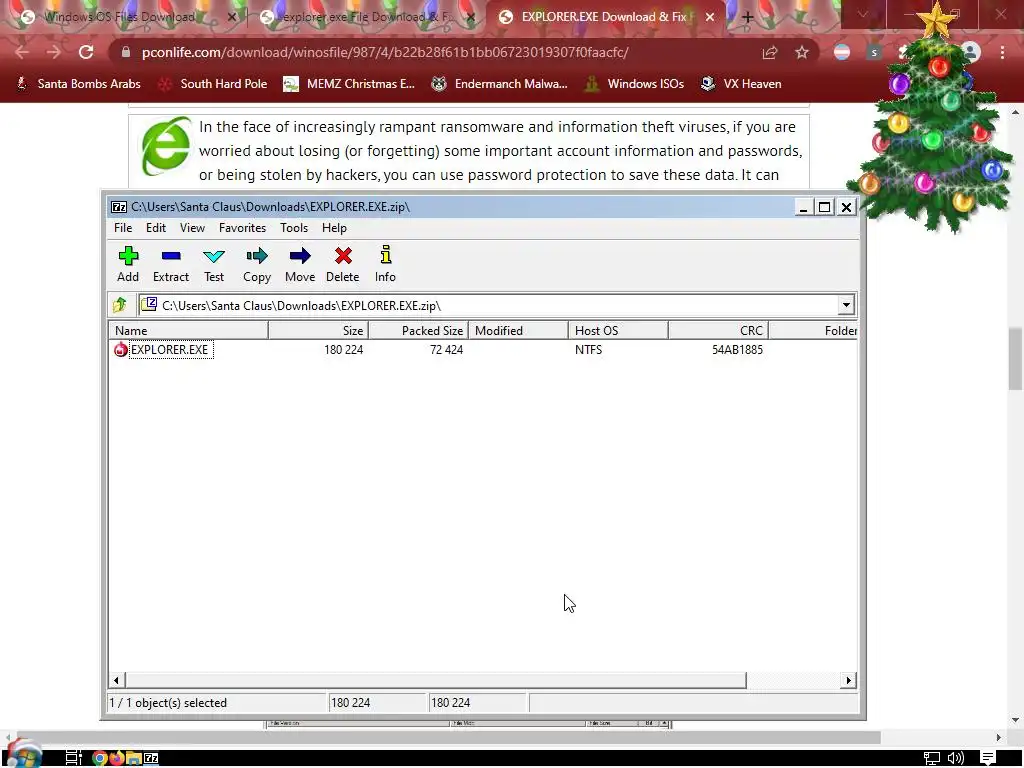Extract the archive using the Extract icon
The image size is (1024, 768).
click(170, 264)
